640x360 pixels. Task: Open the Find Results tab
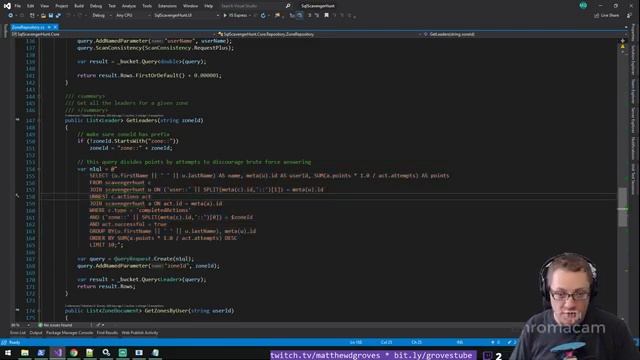point(107,333)
